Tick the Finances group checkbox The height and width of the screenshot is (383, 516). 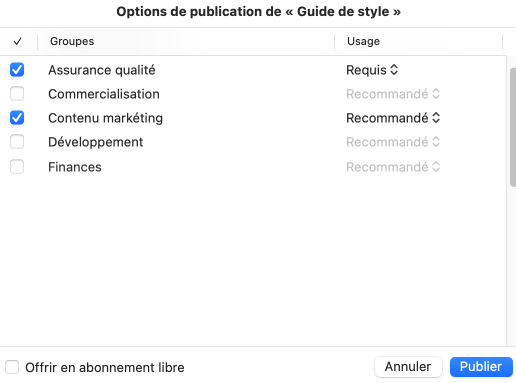[x=17, y=167]
